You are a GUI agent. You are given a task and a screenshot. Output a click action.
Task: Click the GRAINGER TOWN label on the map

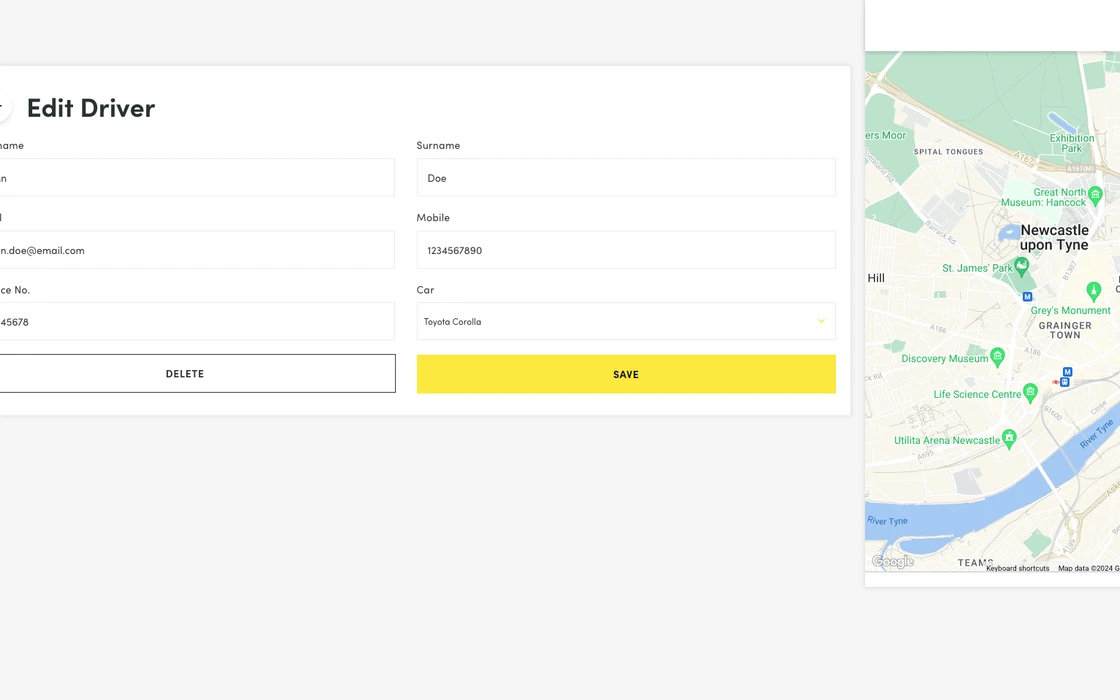point(1065,330)
